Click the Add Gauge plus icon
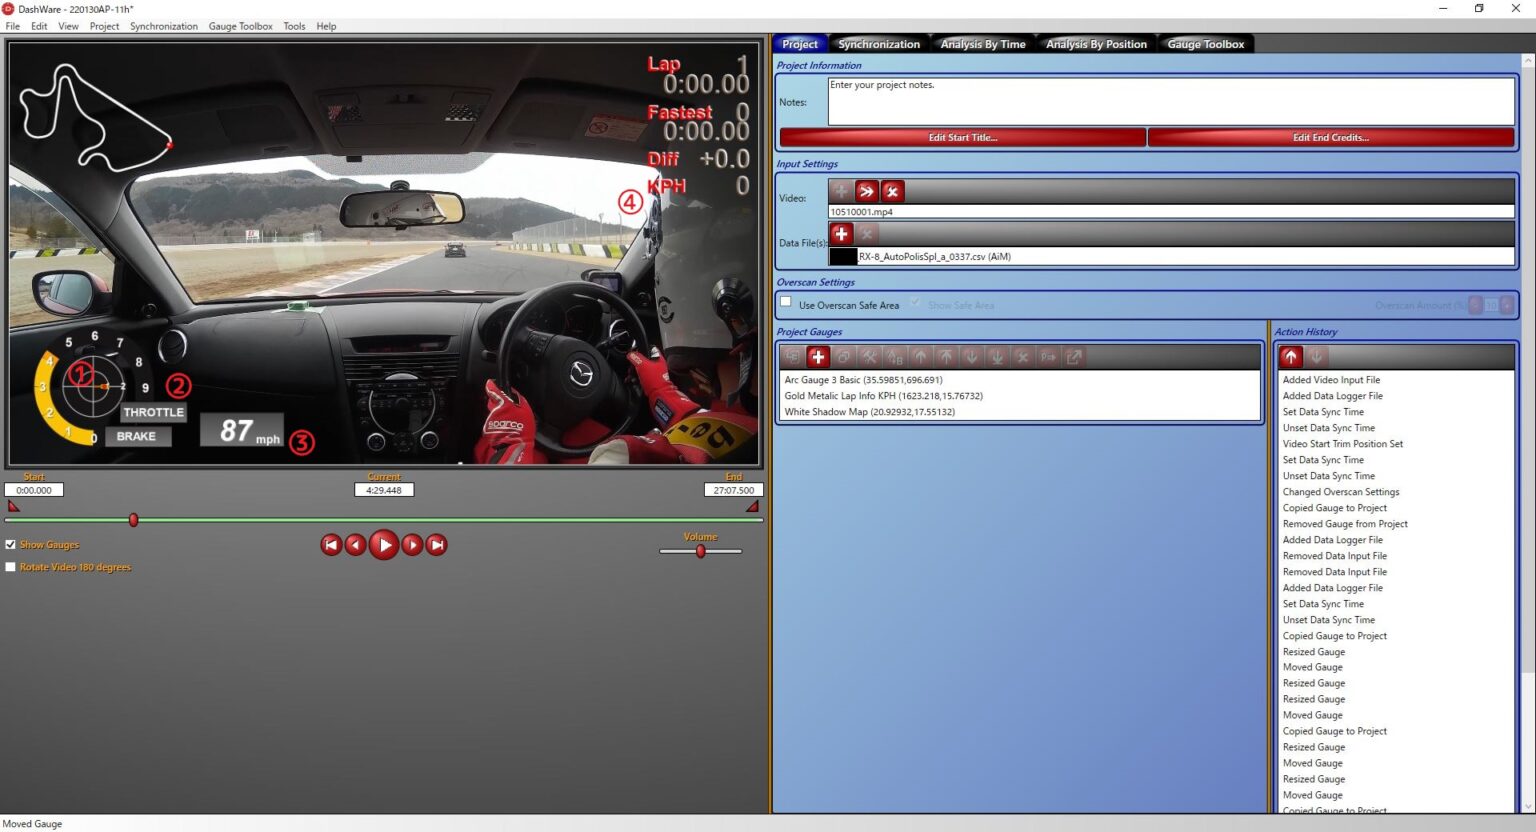 point(818,356)
